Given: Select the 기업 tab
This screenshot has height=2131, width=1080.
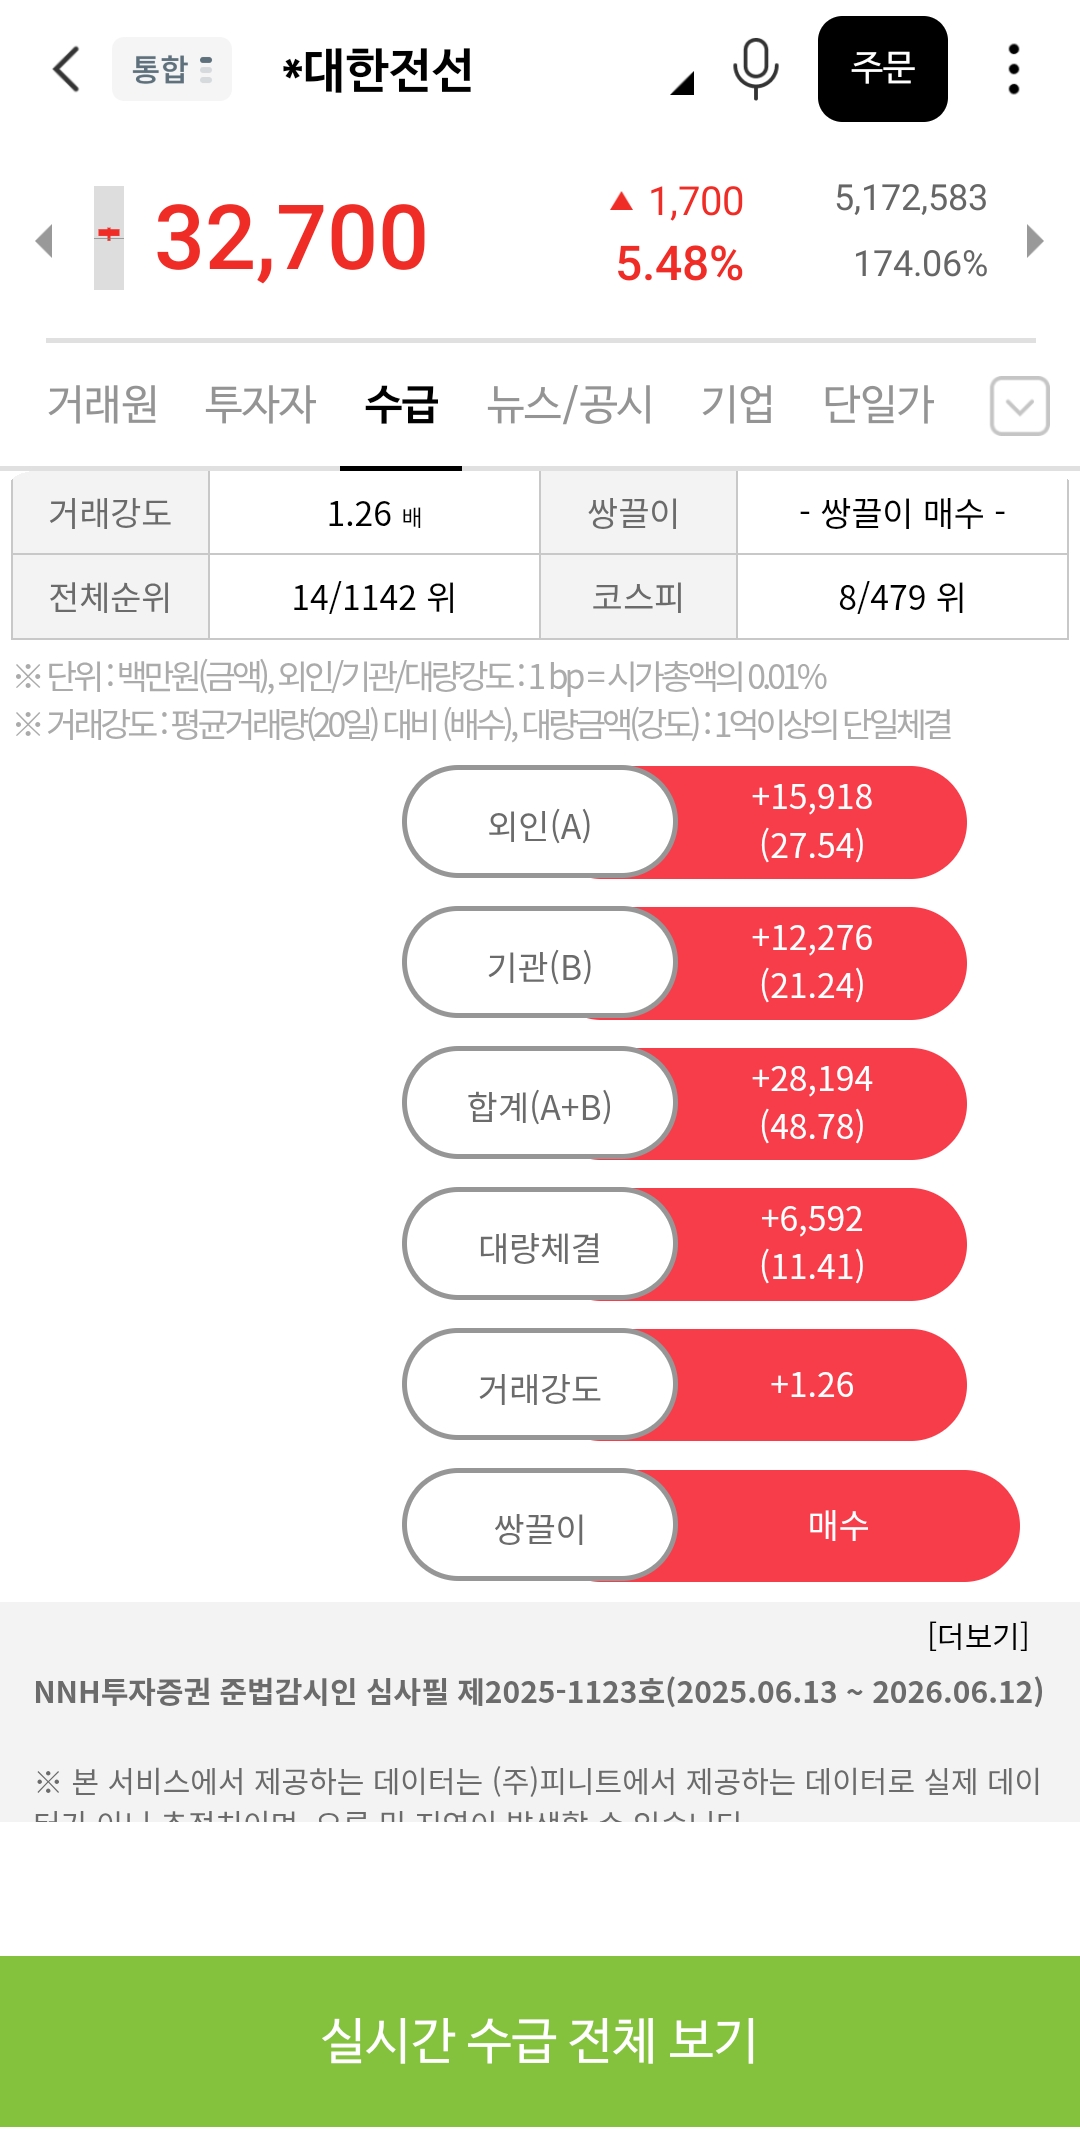Looking at the screenshot, I should pos(737,405).
